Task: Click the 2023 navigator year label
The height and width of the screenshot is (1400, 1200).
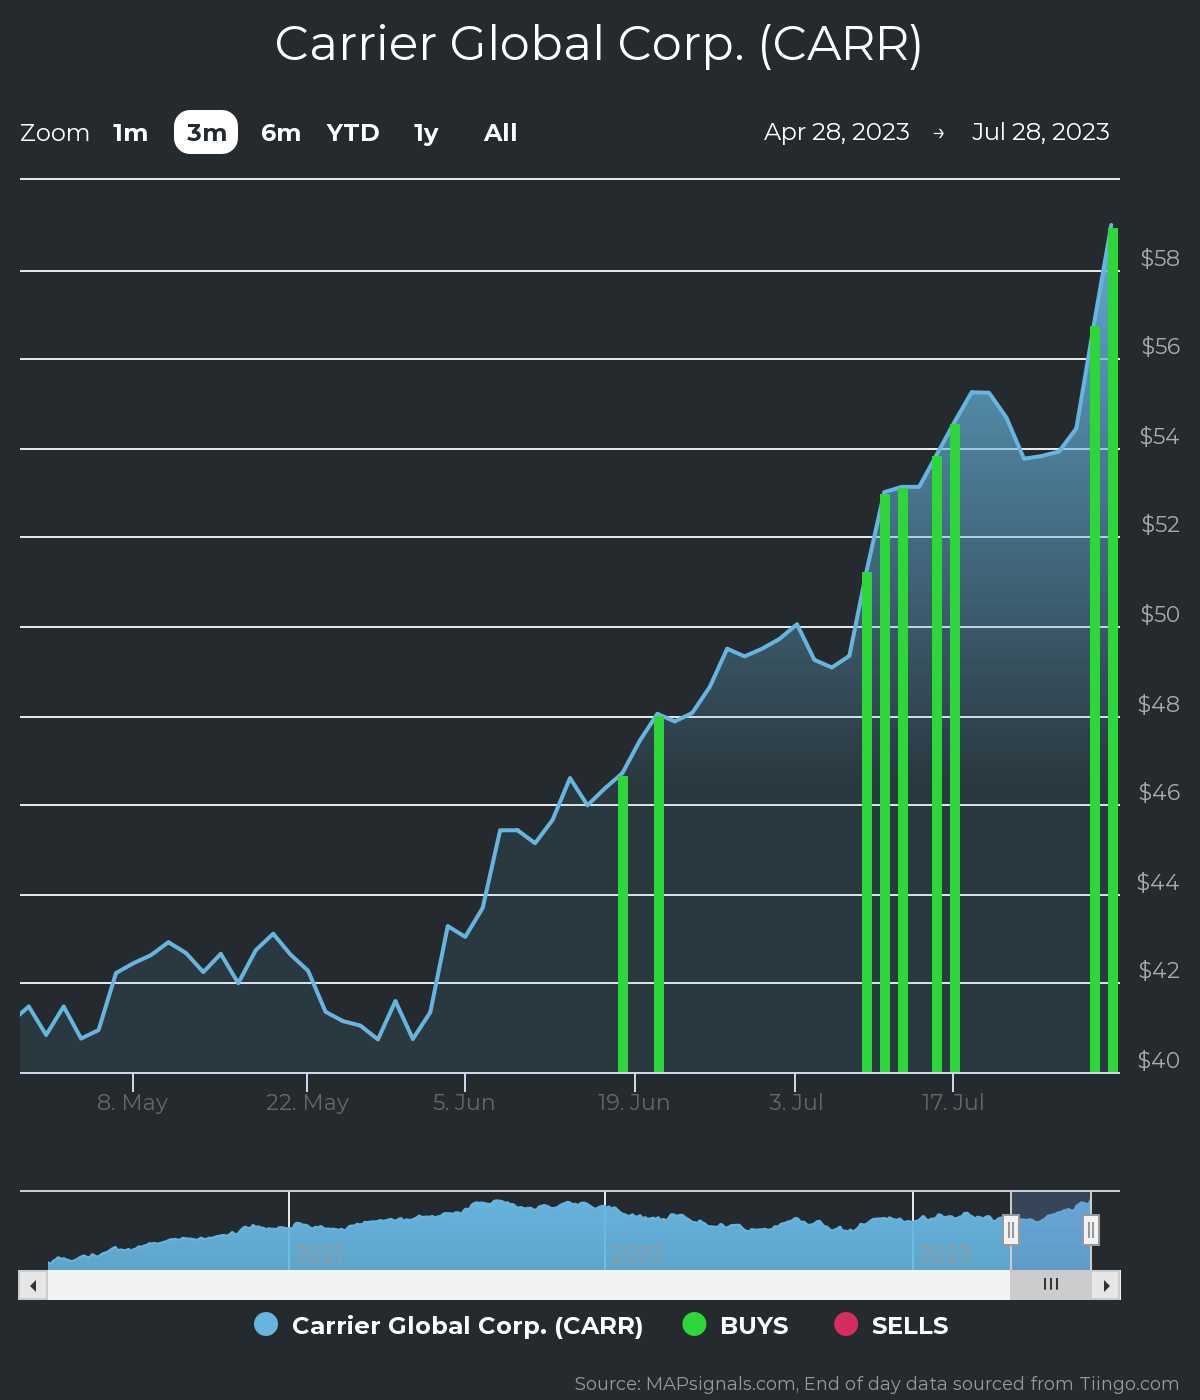Action: [945, 1254]
